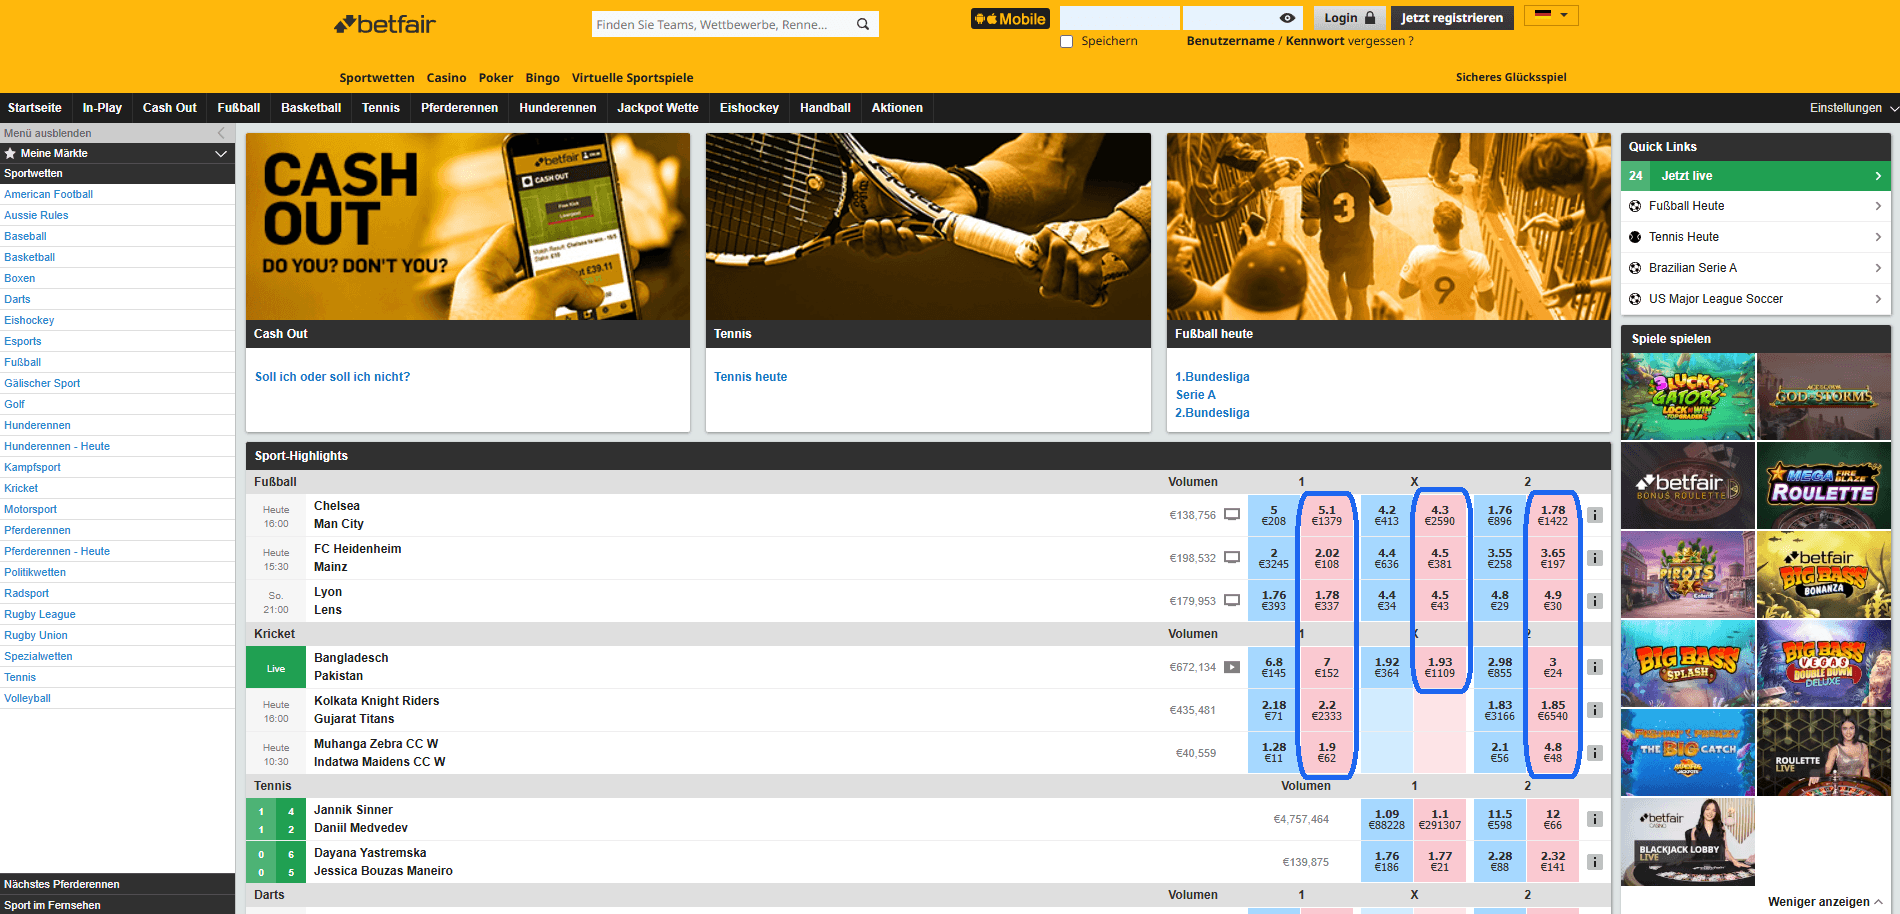Click ball icon beside US Major League Soccer
This screenshot has width=1900, height=914.
point(1635,299)
